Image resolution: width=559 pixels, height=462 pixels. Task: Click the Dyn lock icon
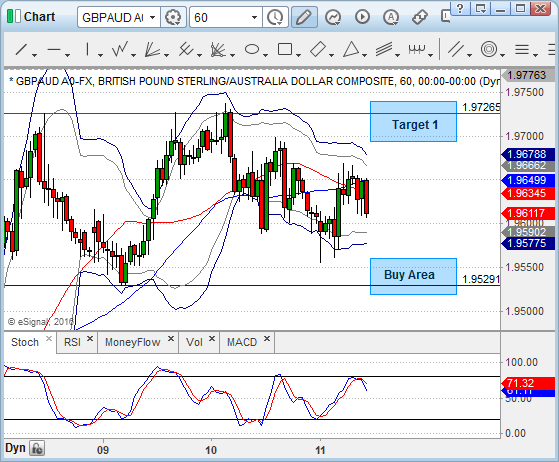[x=37, y=448]
